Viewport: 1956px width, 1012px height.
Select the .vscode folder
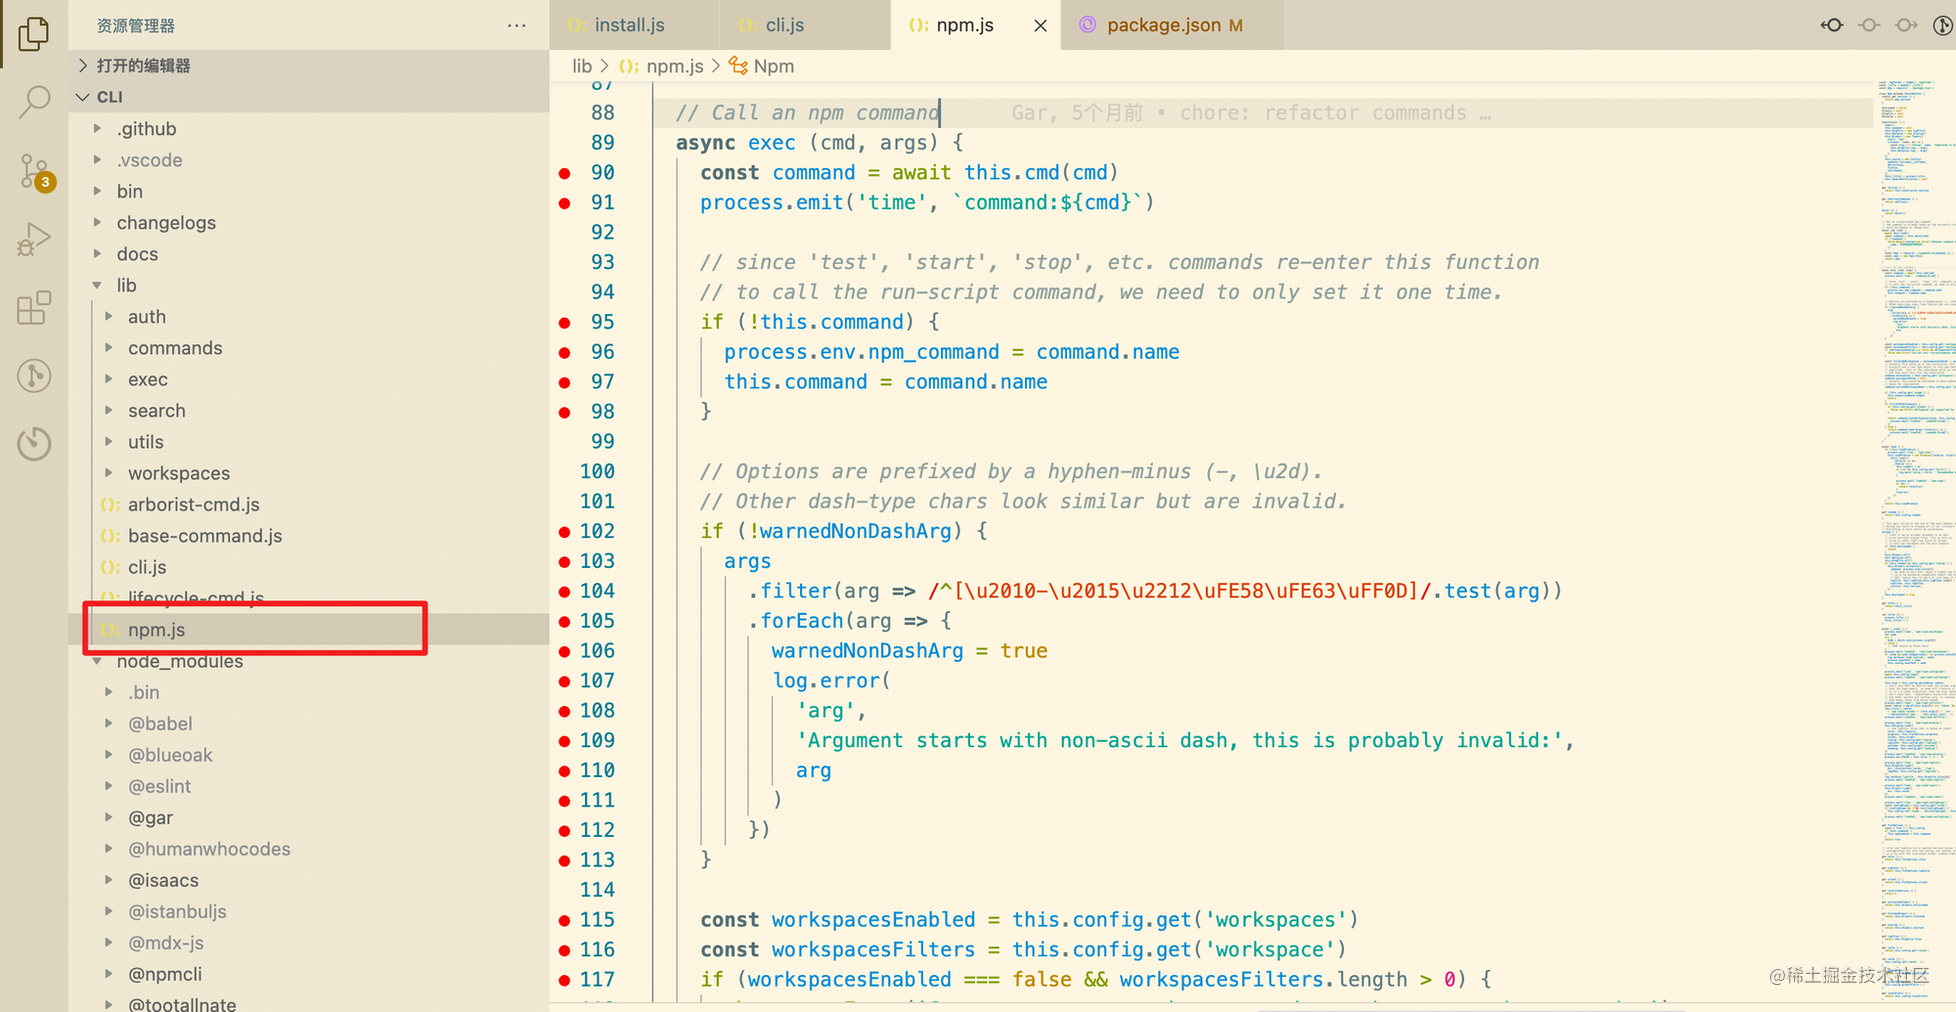tap(149, 160)
